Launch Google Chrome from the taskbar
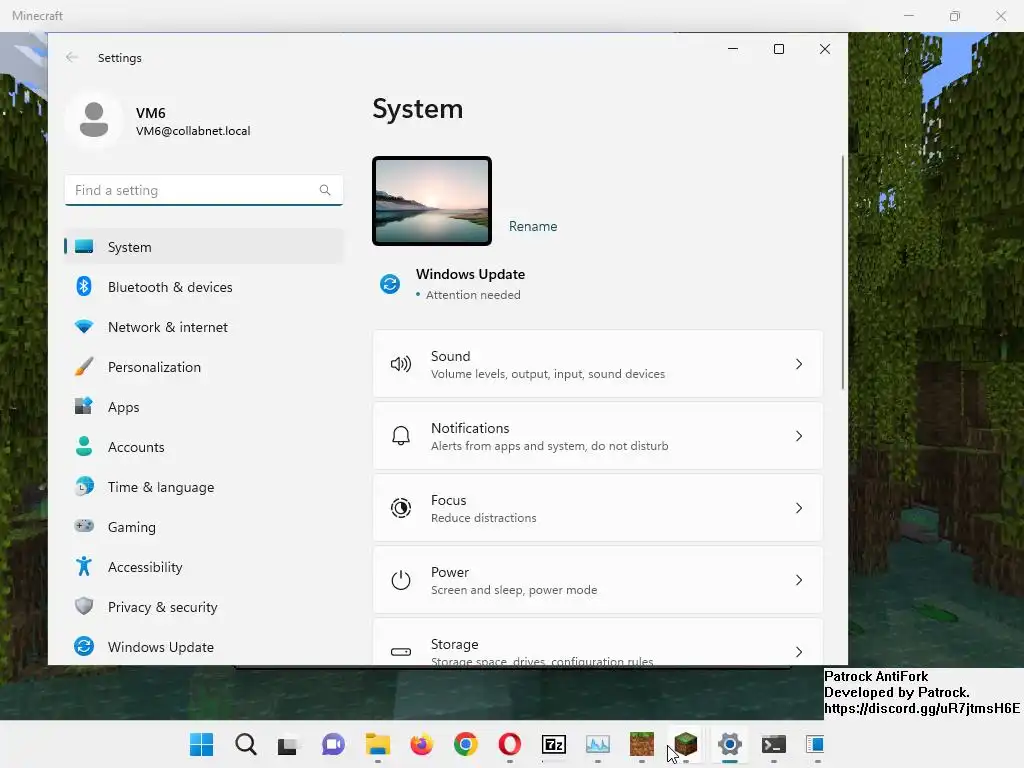The width and height of the screenshot is (1024, 768). pos(466,744)
